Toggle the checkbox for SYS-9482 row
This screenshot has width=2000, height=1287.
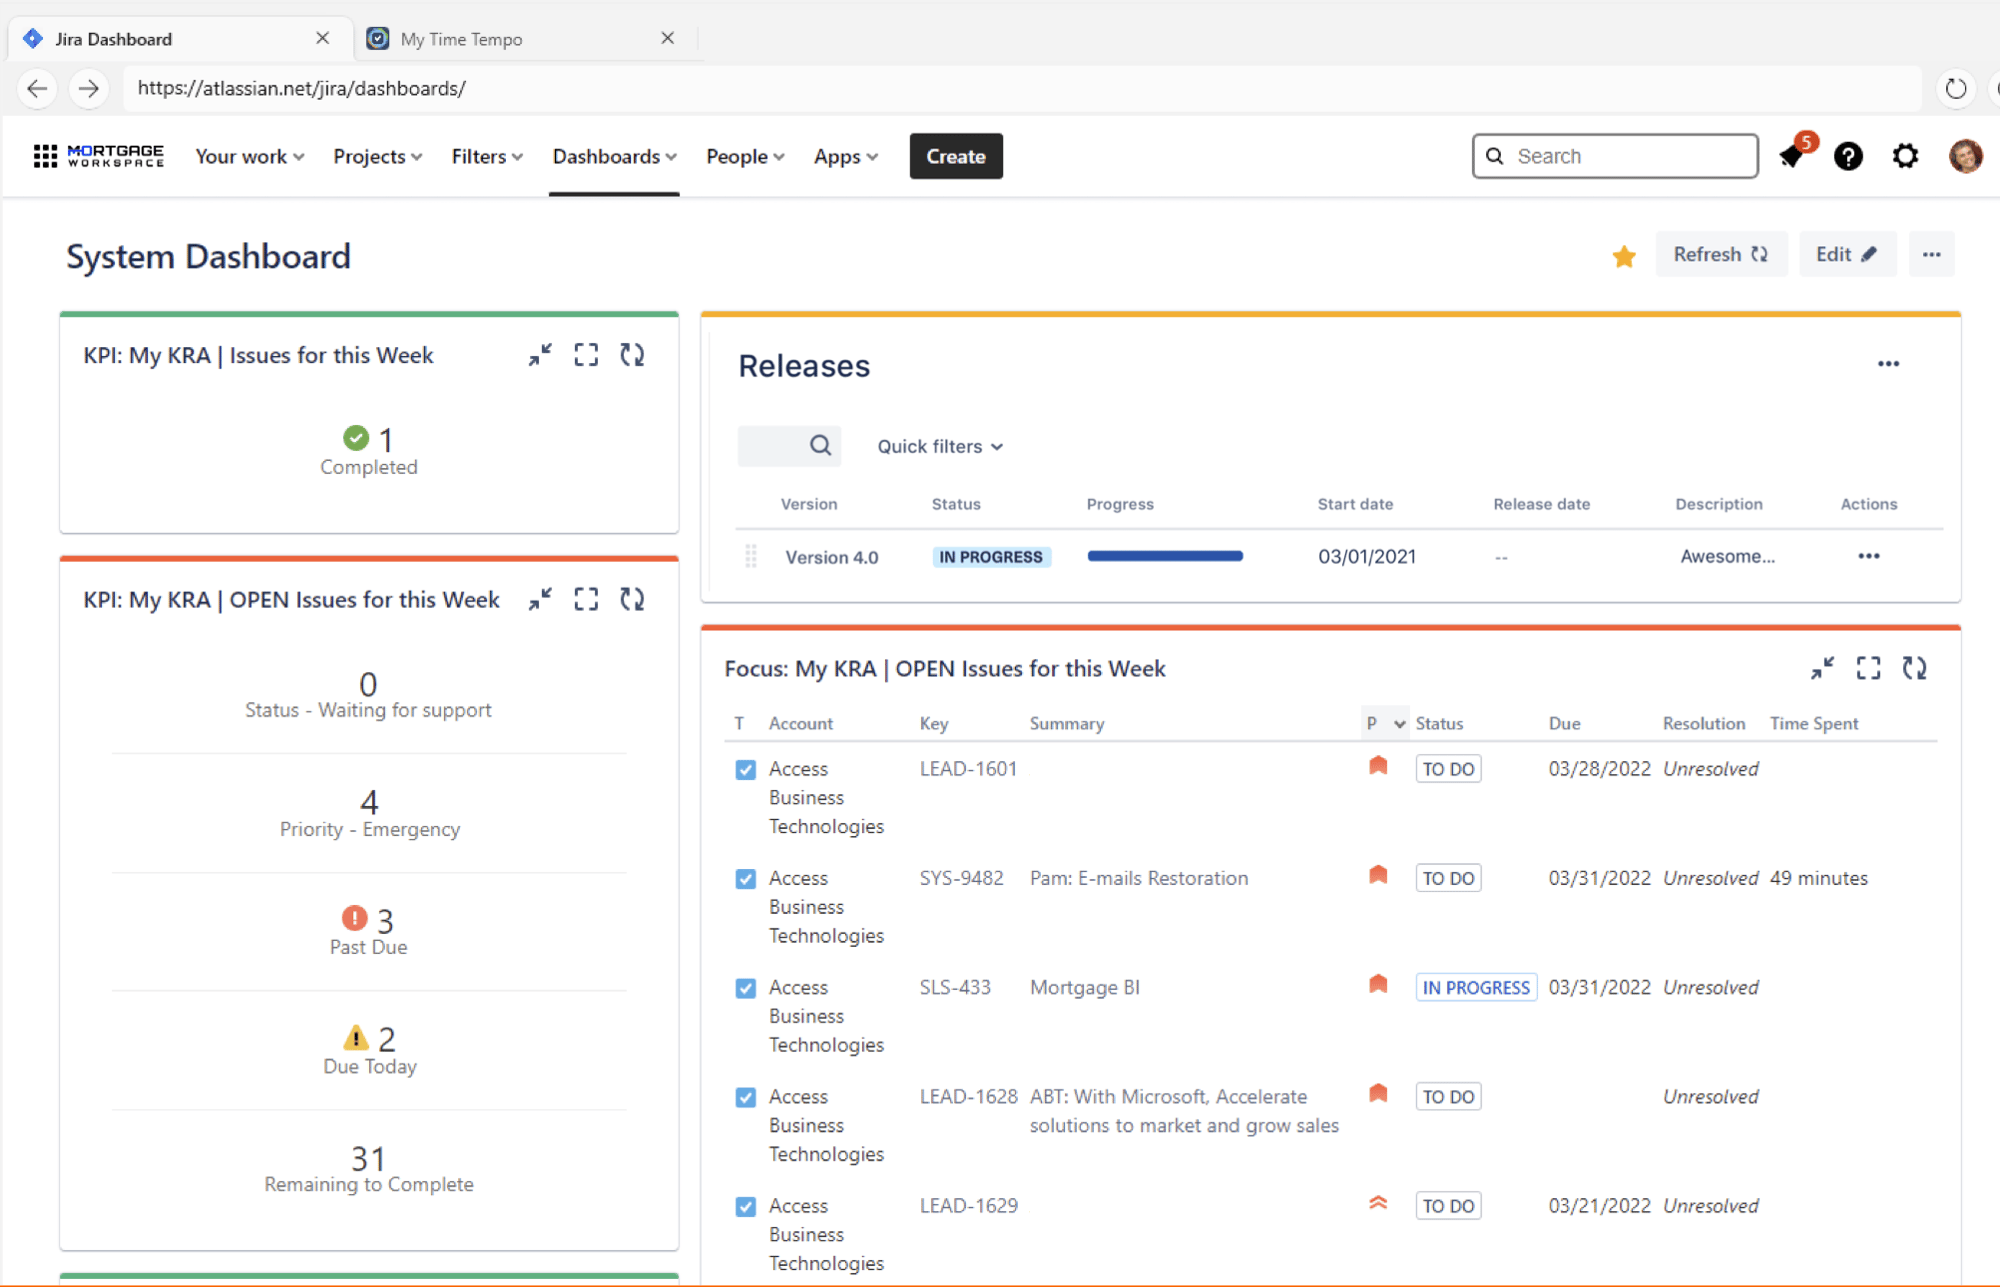tap(745, 878)
